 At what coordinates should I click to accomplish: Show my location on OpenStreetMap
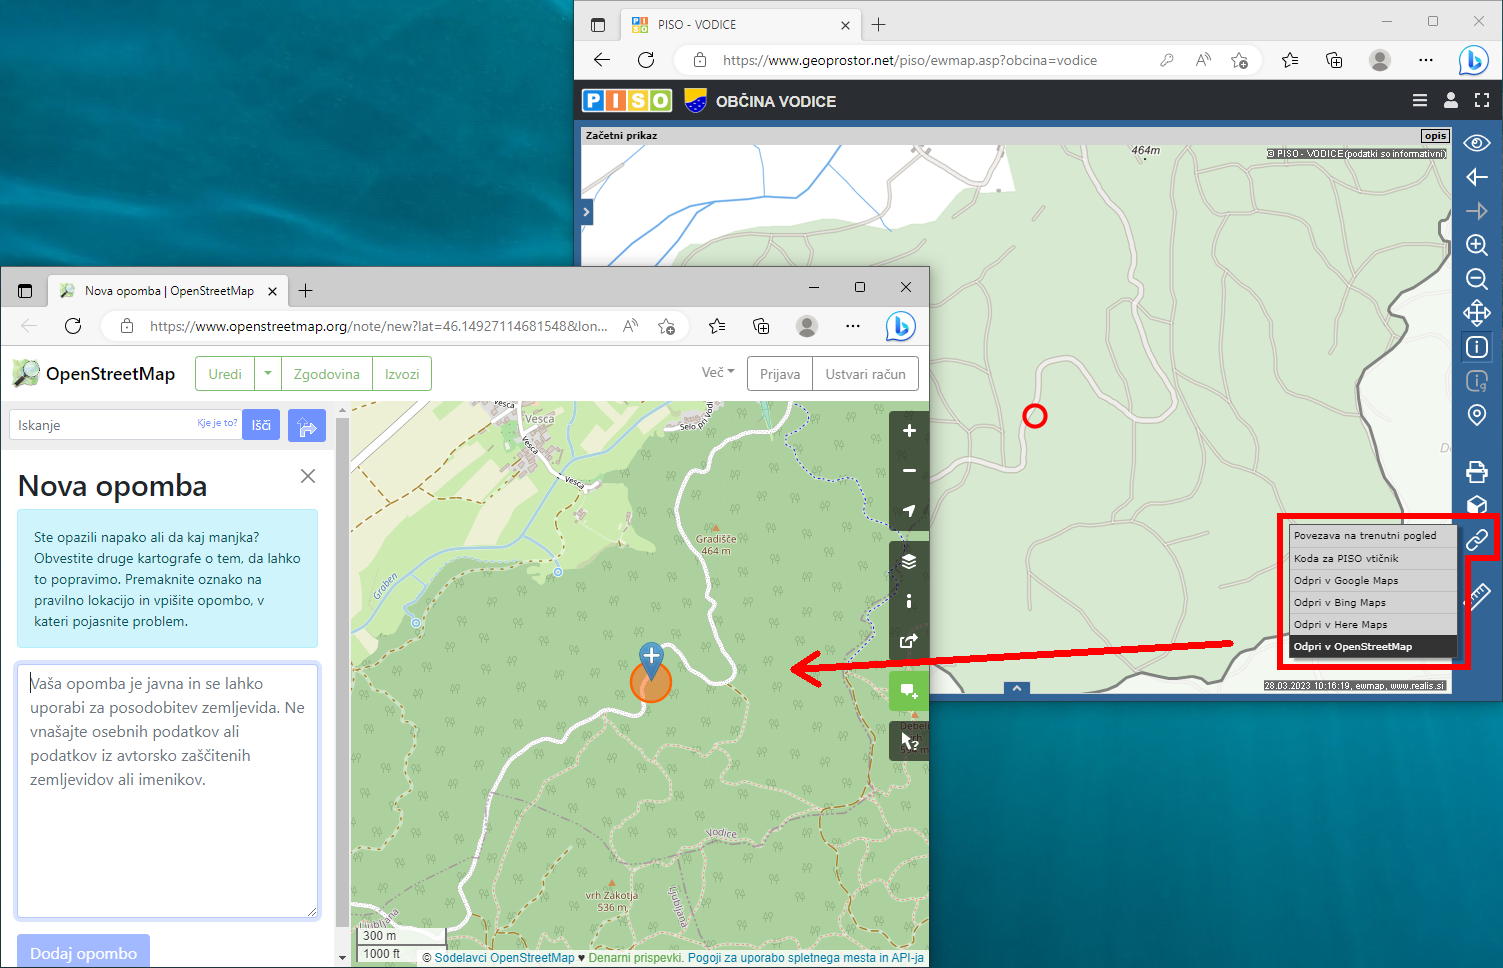point(909,511)
